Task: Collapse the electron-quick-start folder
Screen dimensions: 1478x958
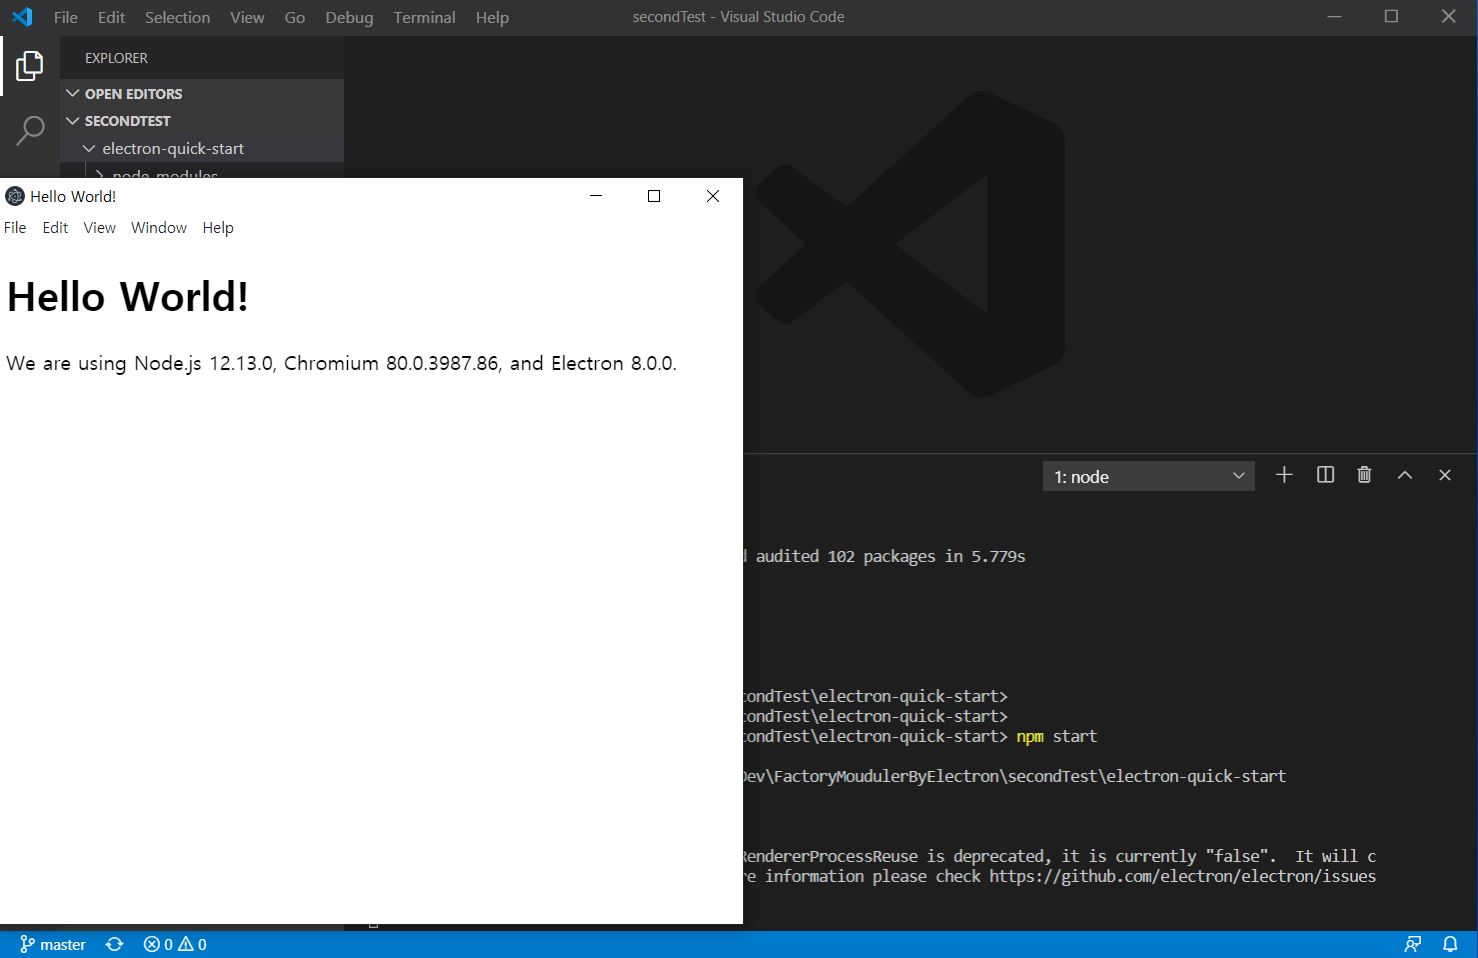Action: 202,148
